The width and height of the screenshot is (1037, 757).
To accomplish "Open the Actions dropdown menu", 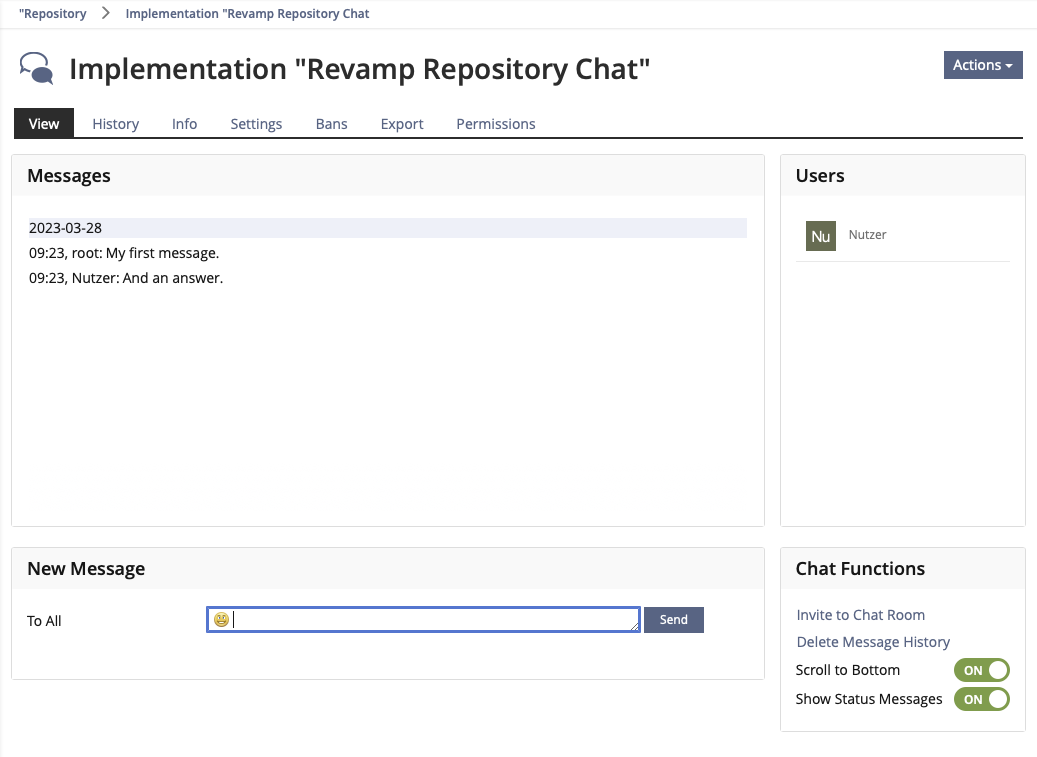I will pos(982,65).
